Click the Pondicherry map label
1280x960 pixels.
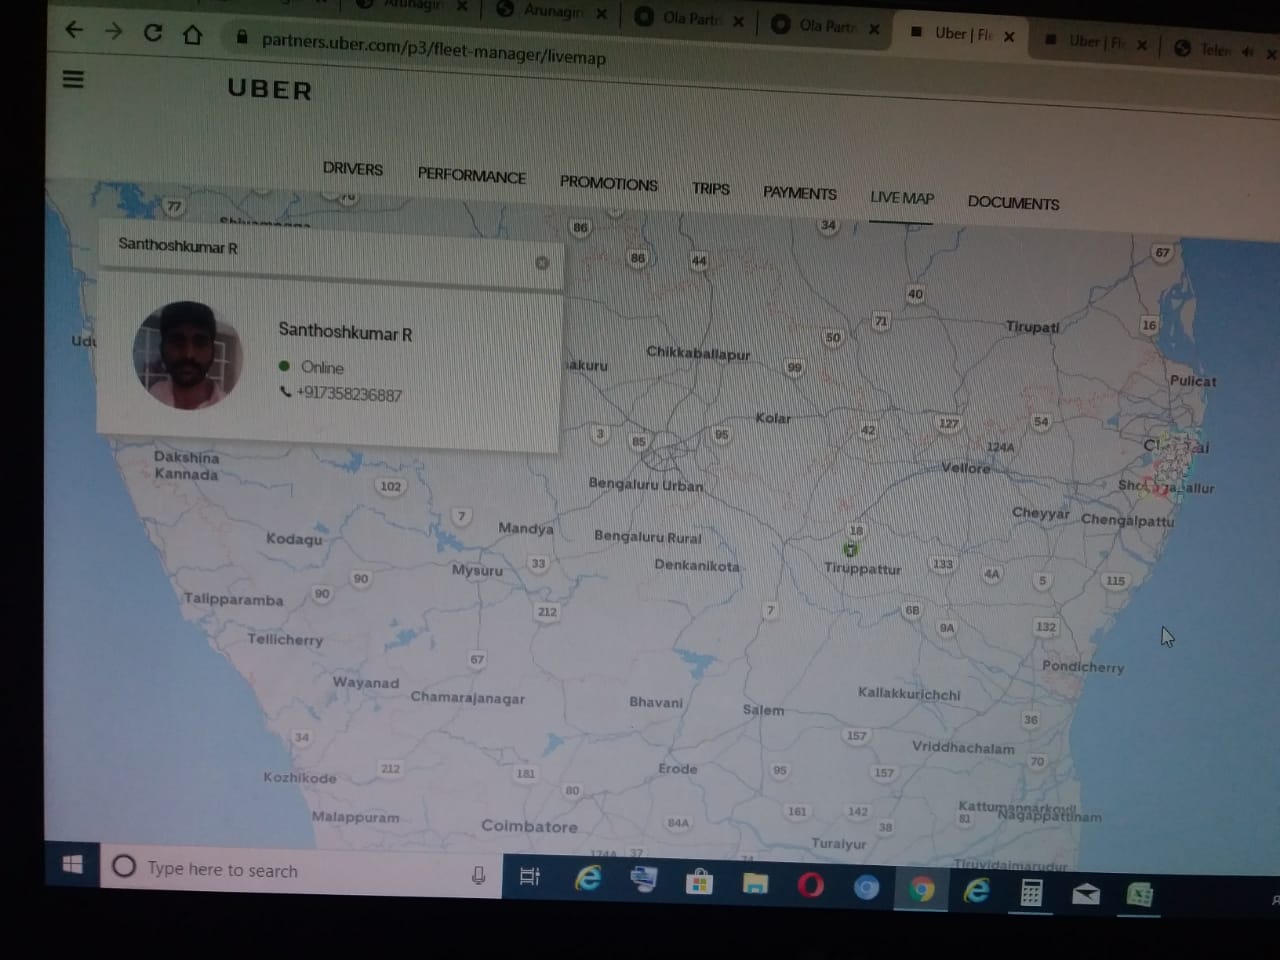pyautogui.click(x=1083, y=666)
